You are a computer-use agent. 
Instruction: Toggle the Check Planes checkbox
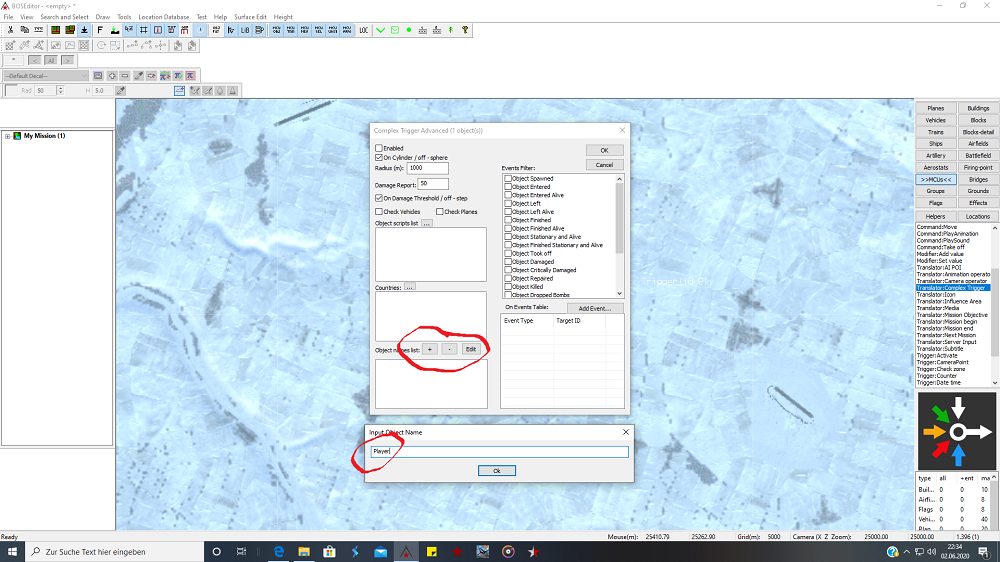click(x=439, y=212)
